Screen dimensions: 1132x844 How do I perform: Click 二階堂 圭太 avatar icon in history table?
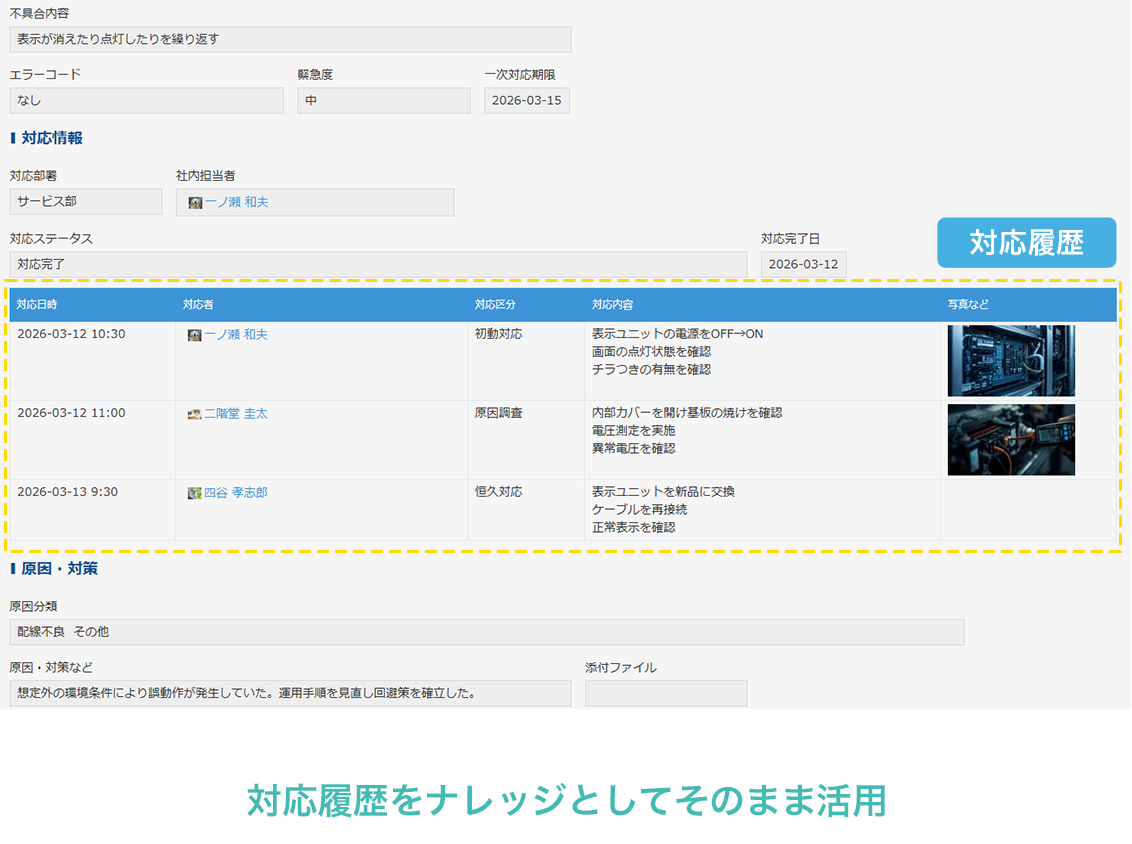pyautogui.click(x=195, y=414)
